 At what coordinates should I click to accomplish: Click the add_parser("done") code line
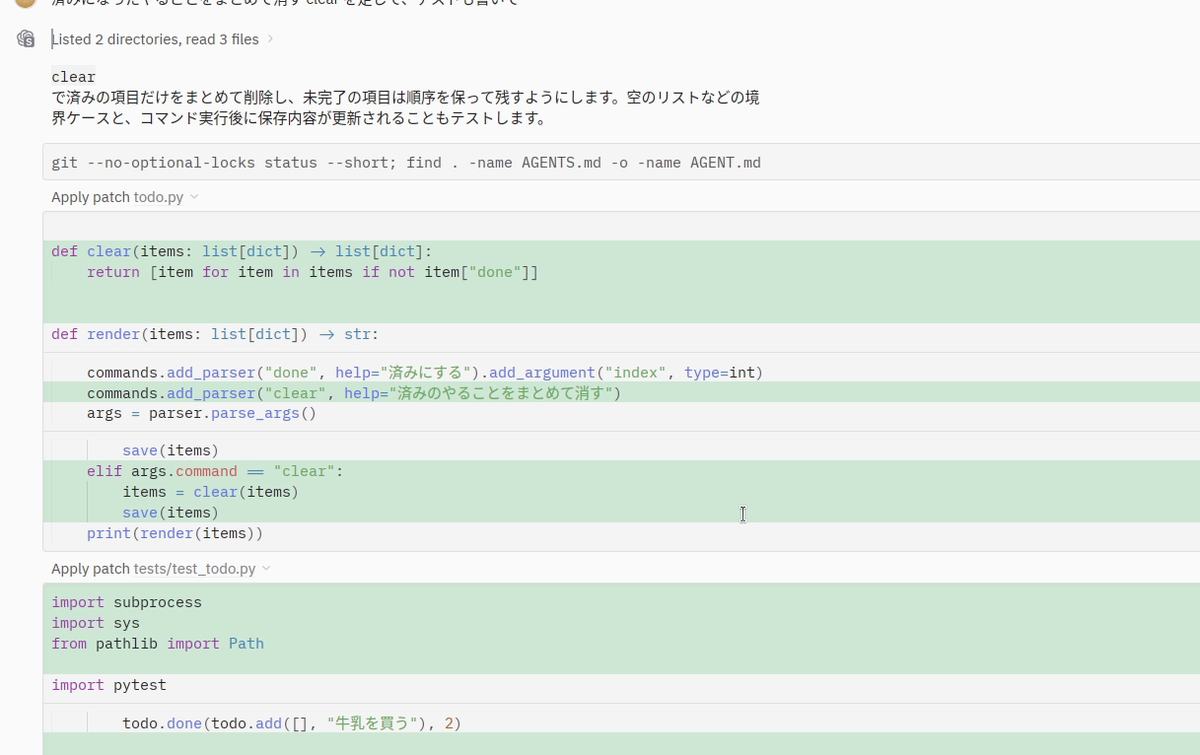pos(425,373)
